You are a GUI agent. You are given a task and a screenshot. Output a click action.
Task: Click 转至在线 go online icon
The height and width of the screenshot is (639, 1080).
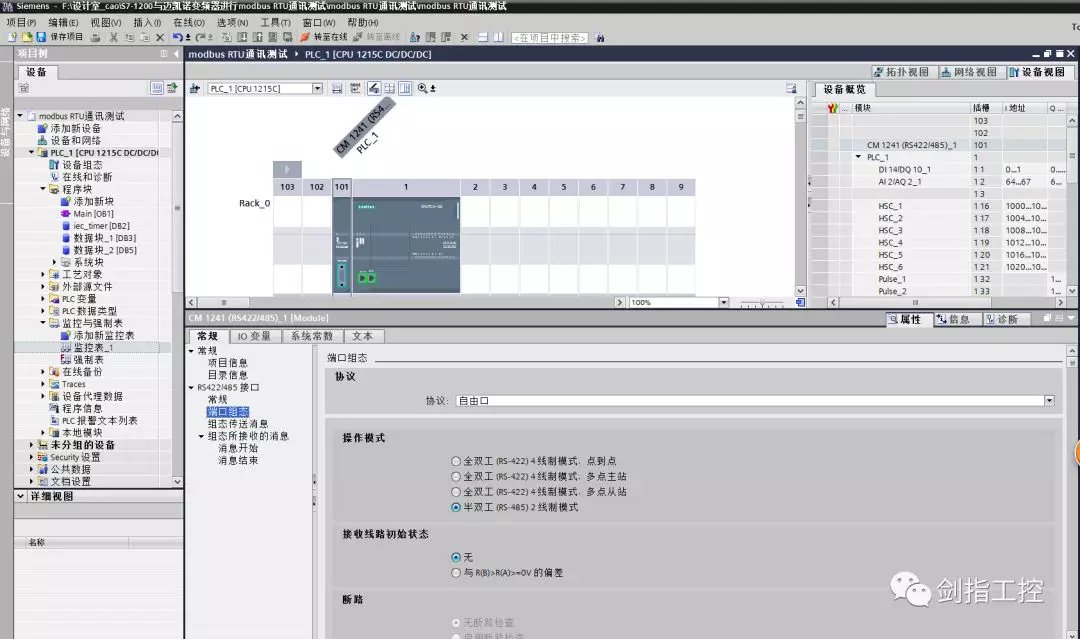(x=323, y=37)
